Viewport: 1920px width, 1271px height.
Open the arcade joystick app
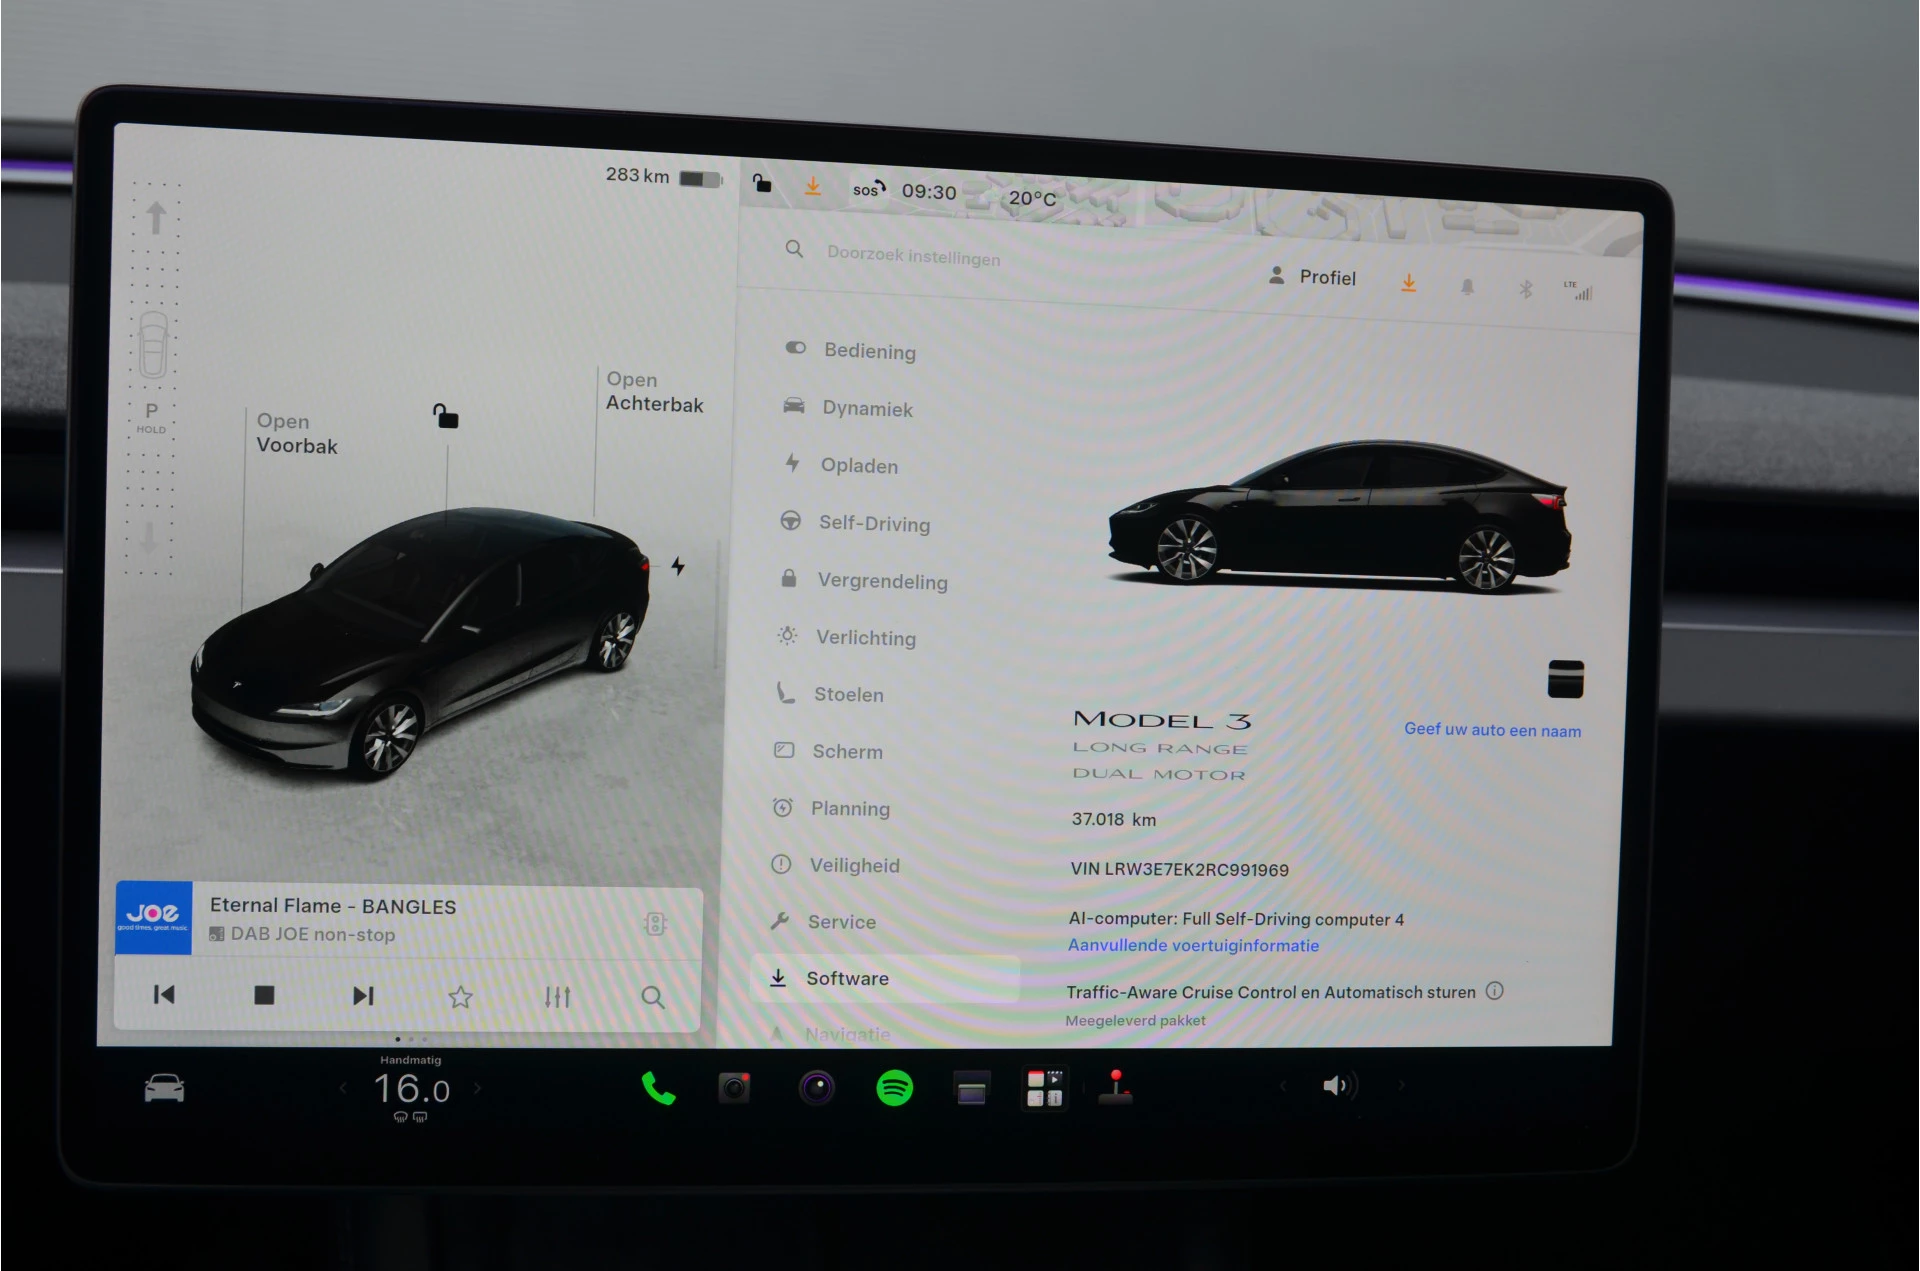tap(1116, 1087)
